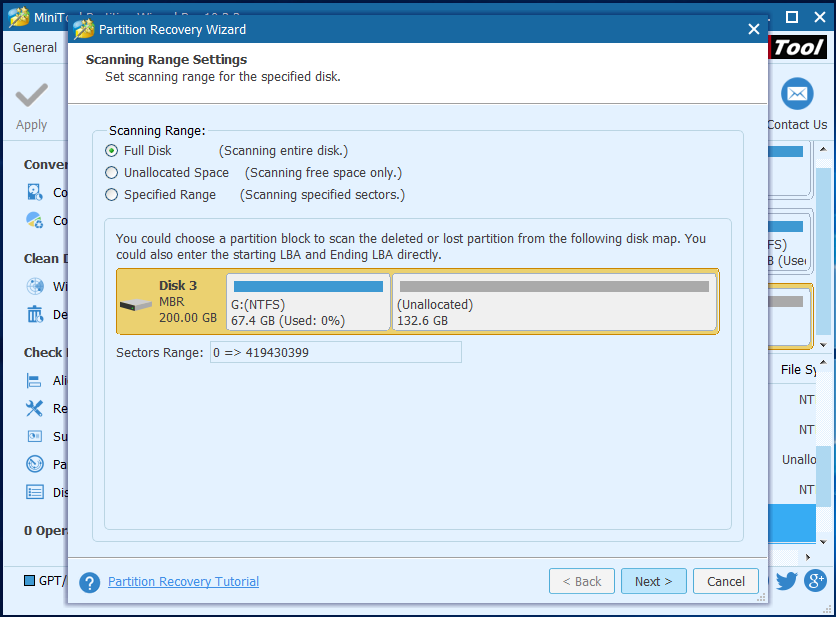This screenshot has width=836, height=617.
Task: Click the disk map panel scroll-down arrow
Action: coord(823,345)
